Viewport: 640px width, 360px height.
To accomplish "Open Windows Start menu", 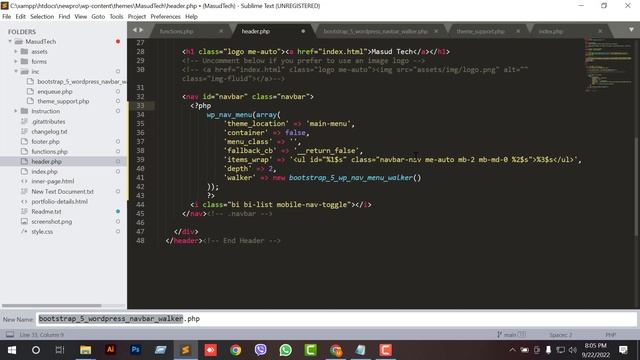I will (x=12, y=350).
